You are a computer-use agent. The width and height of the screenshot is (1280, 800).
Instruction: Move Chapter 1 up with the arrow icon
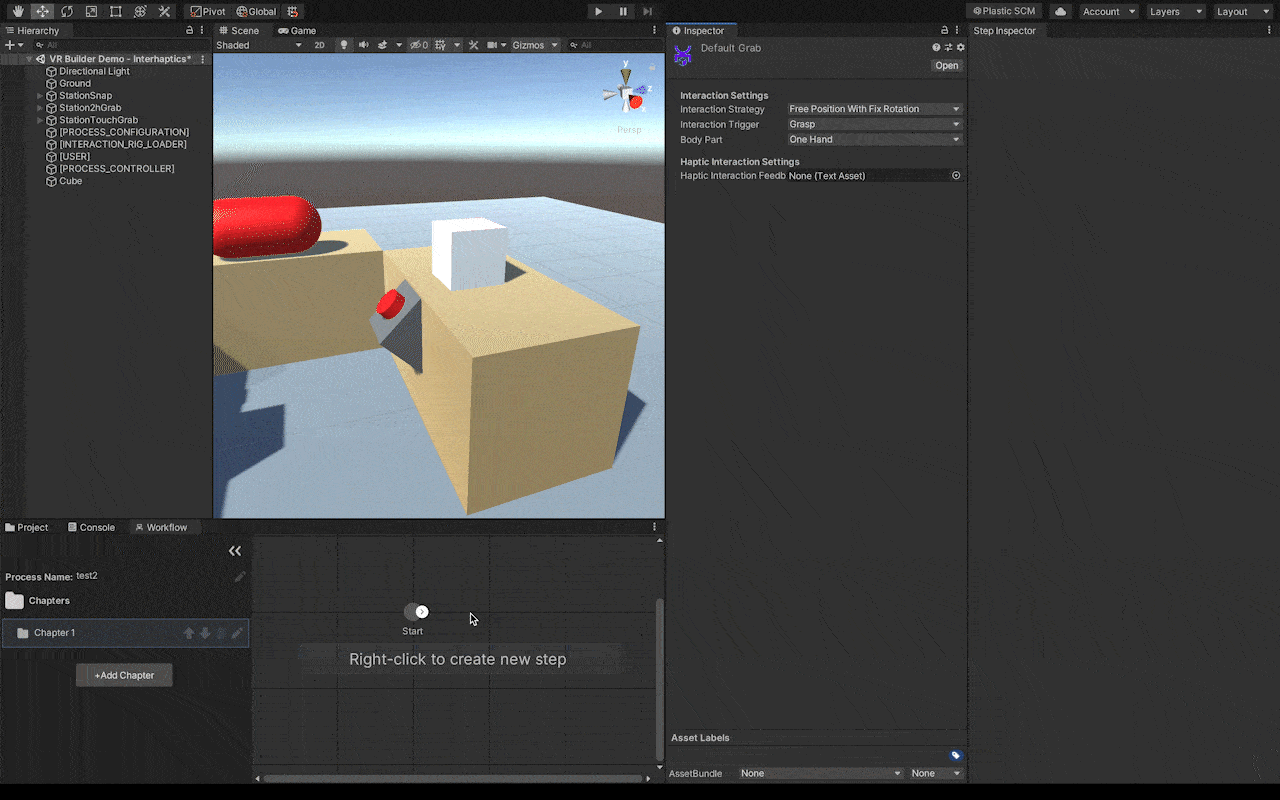pos(188,633)
